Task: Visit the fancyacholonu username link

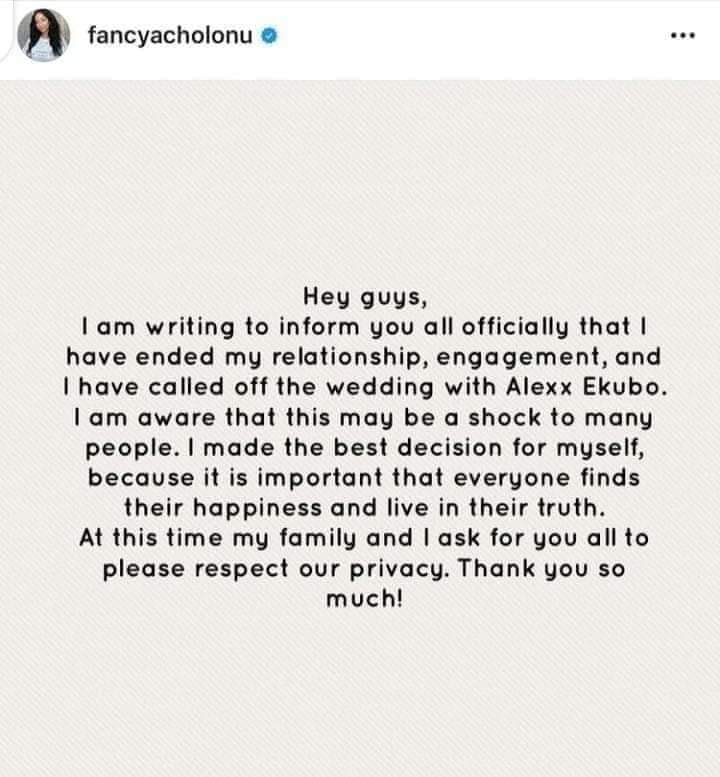Action: (x=170, y=36)
